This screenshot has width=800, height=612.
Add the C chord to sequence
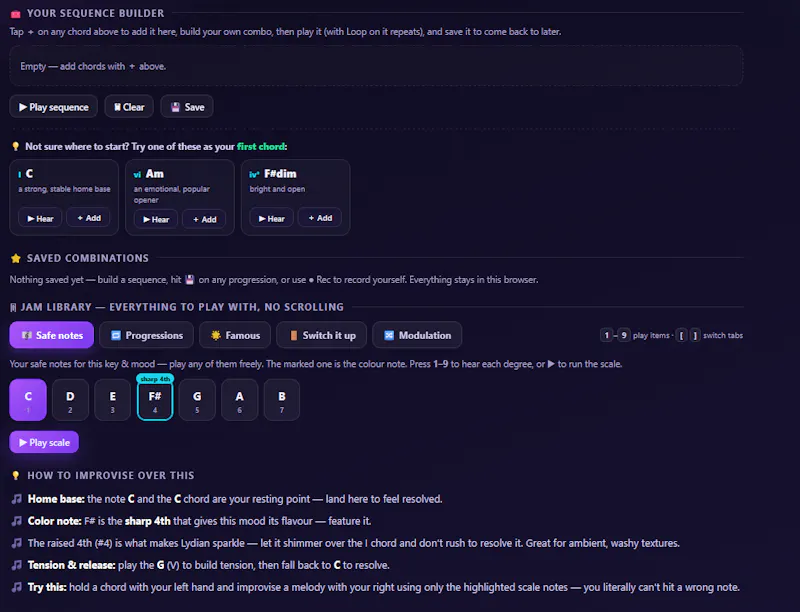click(x=88, y=218)
